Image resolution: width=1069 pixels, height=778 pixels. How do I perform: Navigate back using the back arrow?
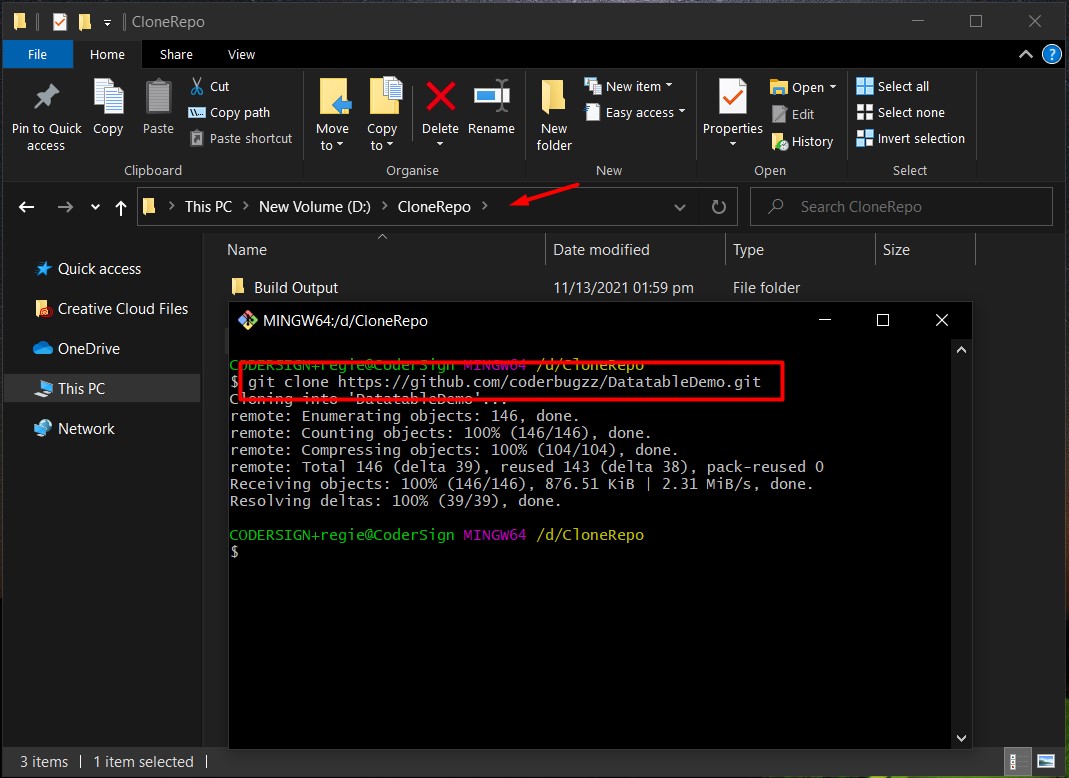(26, 207)
